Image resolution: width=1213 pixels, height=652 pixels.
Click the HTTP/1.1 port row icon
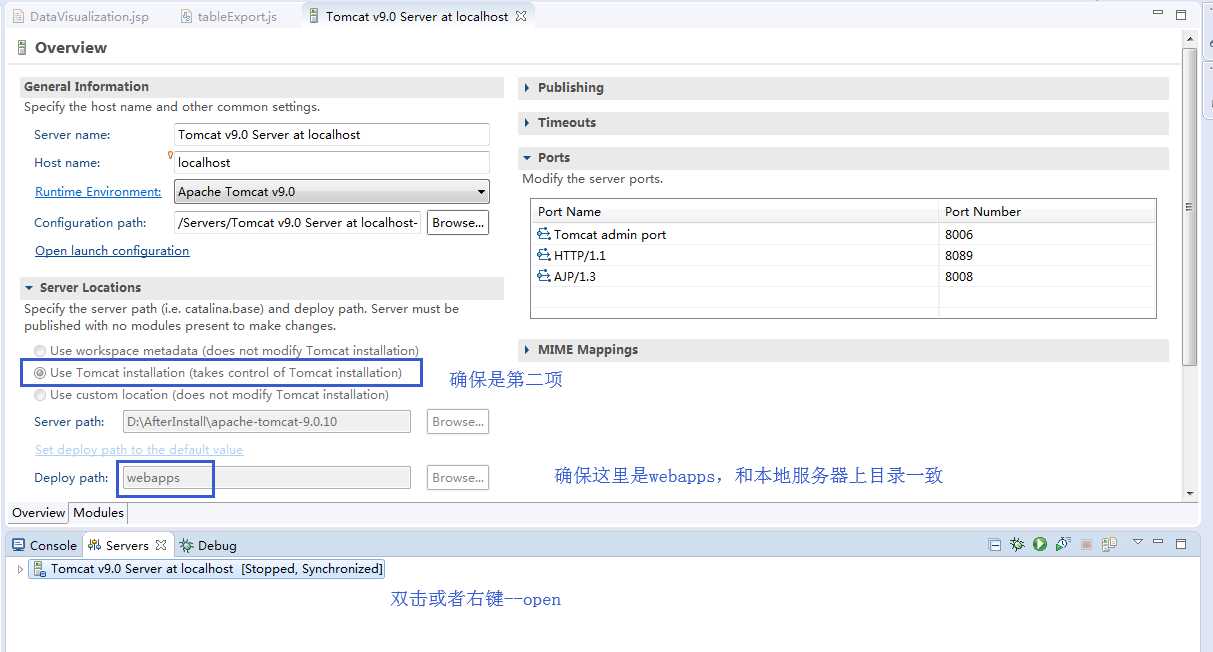click(544, 255)
